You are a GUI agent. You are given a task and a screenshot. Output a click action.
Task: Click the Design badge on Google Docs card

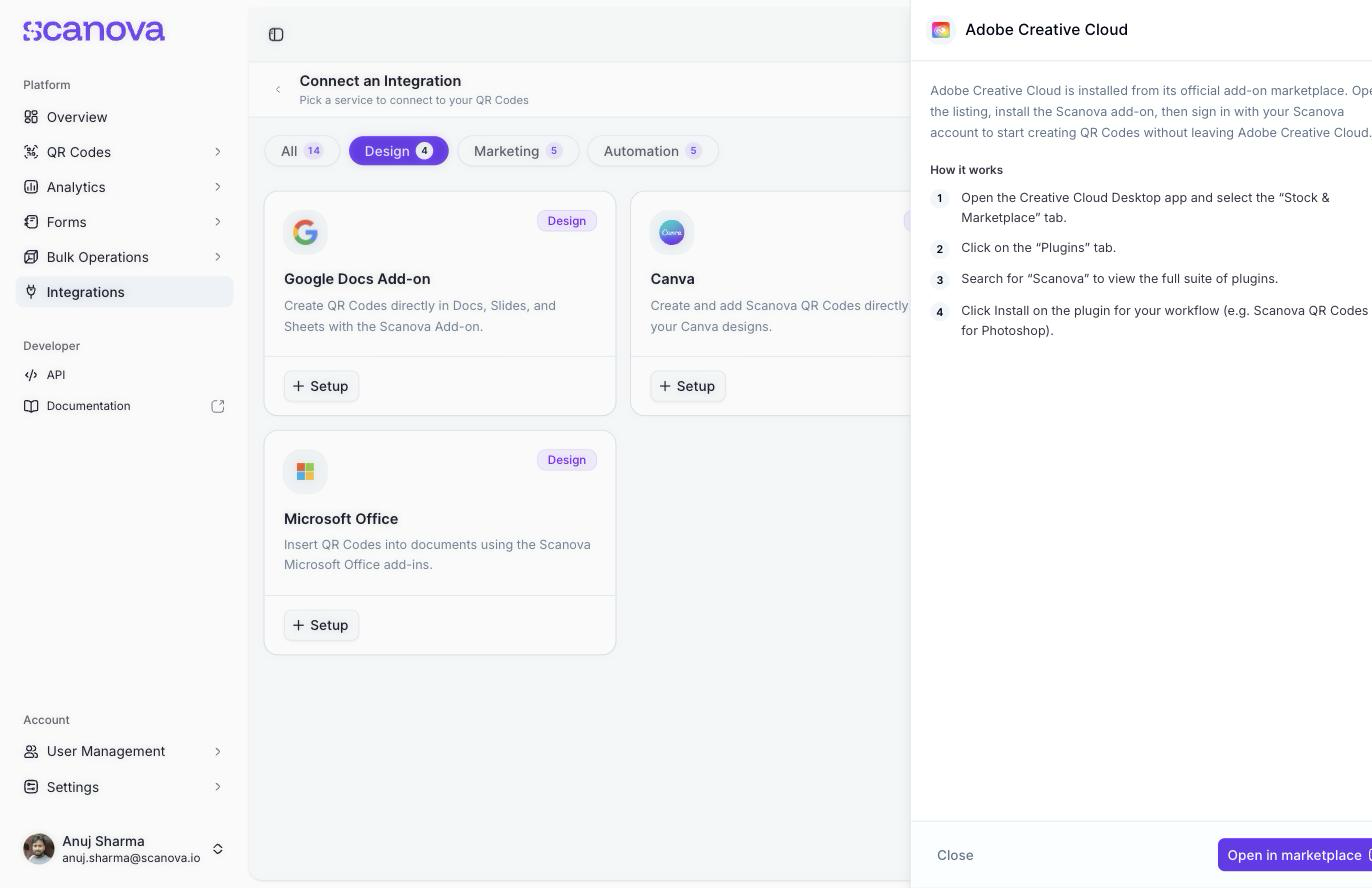(567, 221)
